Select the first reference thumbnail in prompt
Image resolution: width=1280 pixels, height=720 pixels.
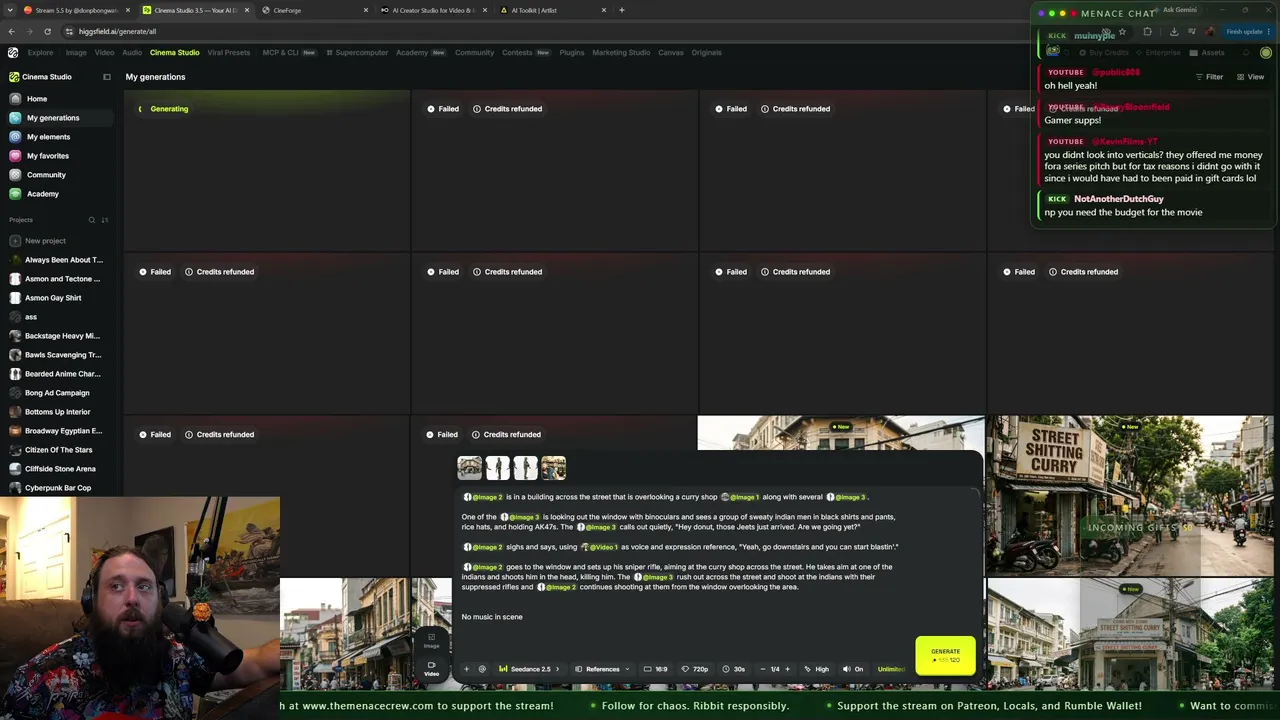pos(469,467)
